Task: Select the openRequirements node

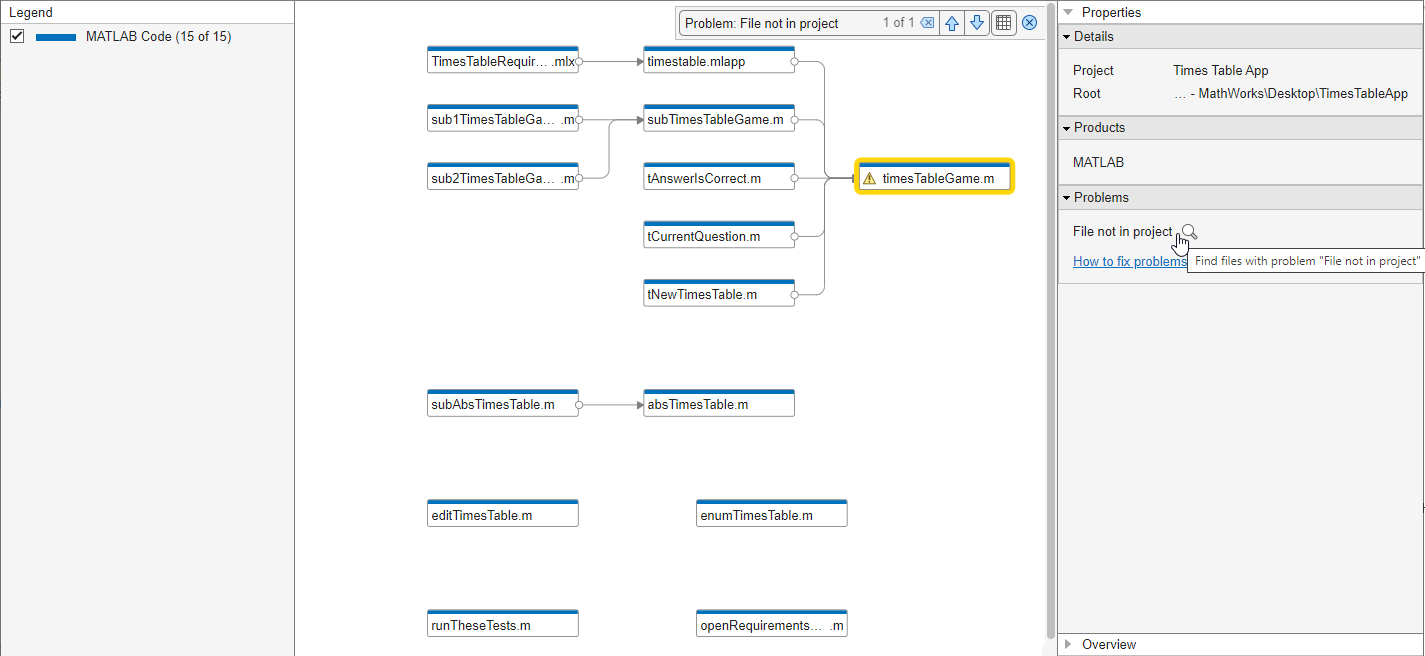Action: click(772, 624)
